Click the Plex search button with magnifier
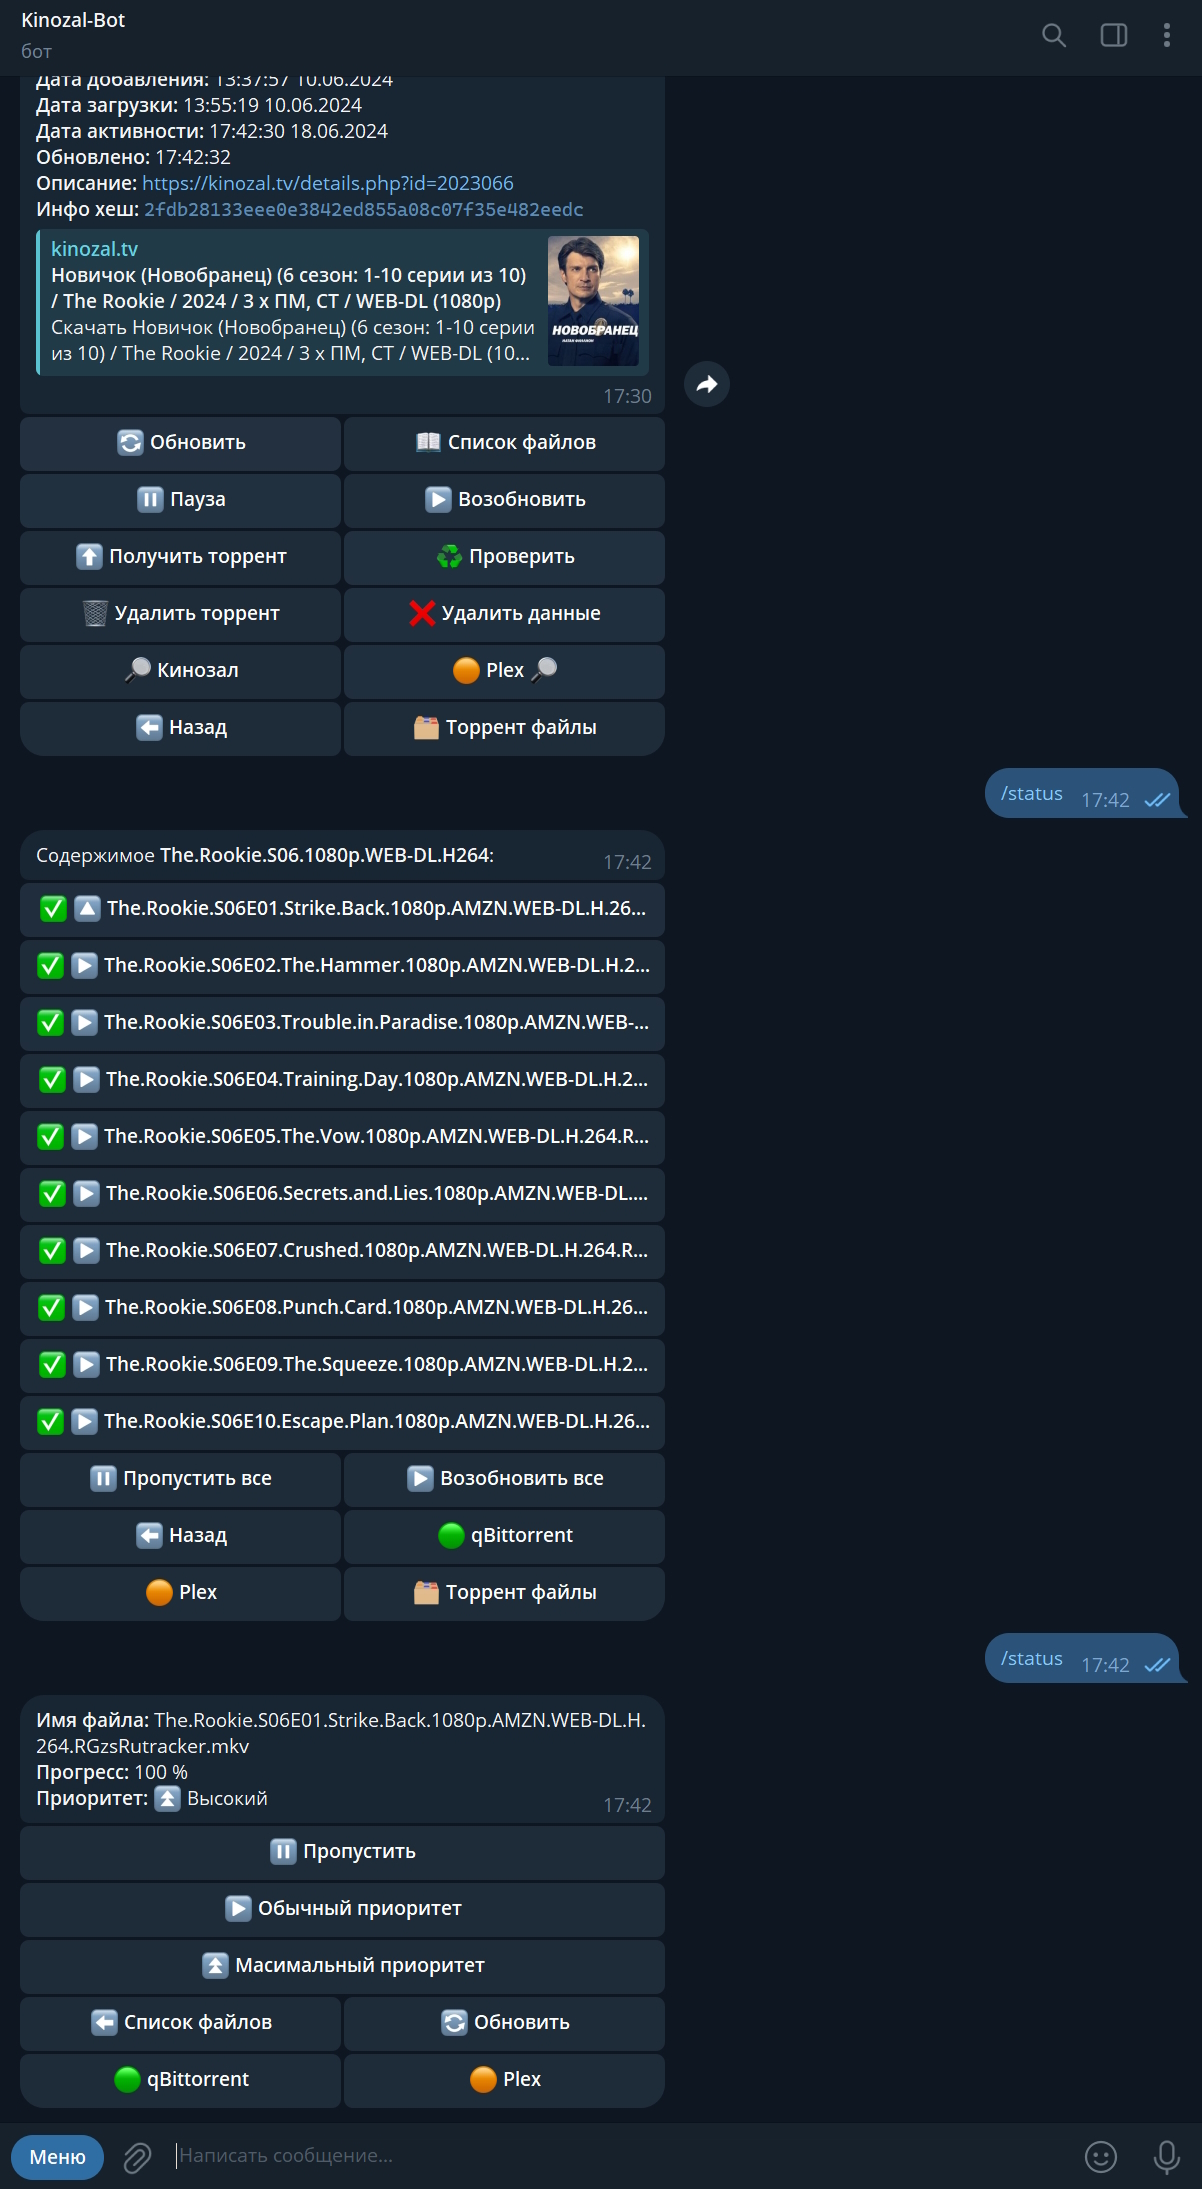 [504, 670]
